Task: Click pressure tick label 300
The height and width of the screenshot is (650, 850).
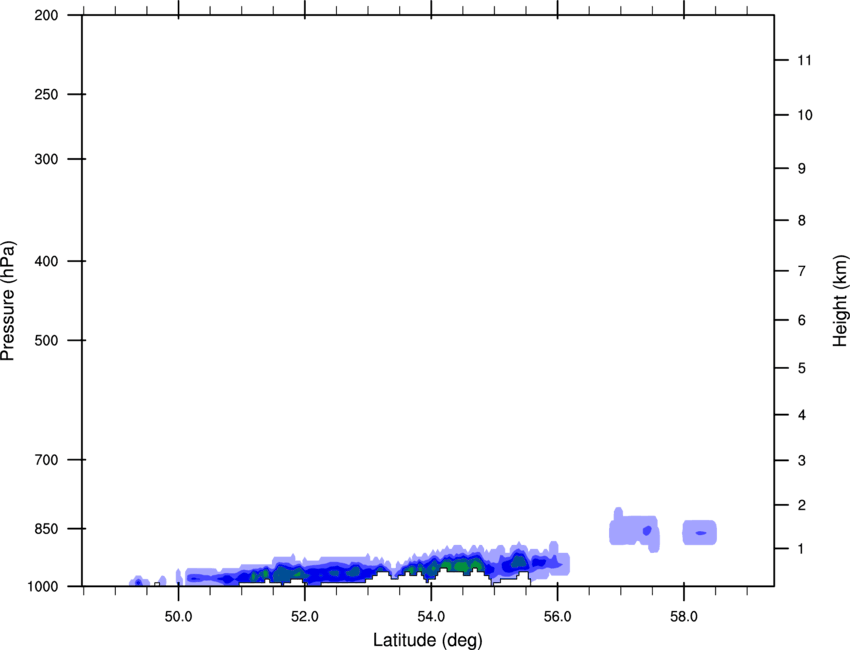Action: (x=46, y=159)
